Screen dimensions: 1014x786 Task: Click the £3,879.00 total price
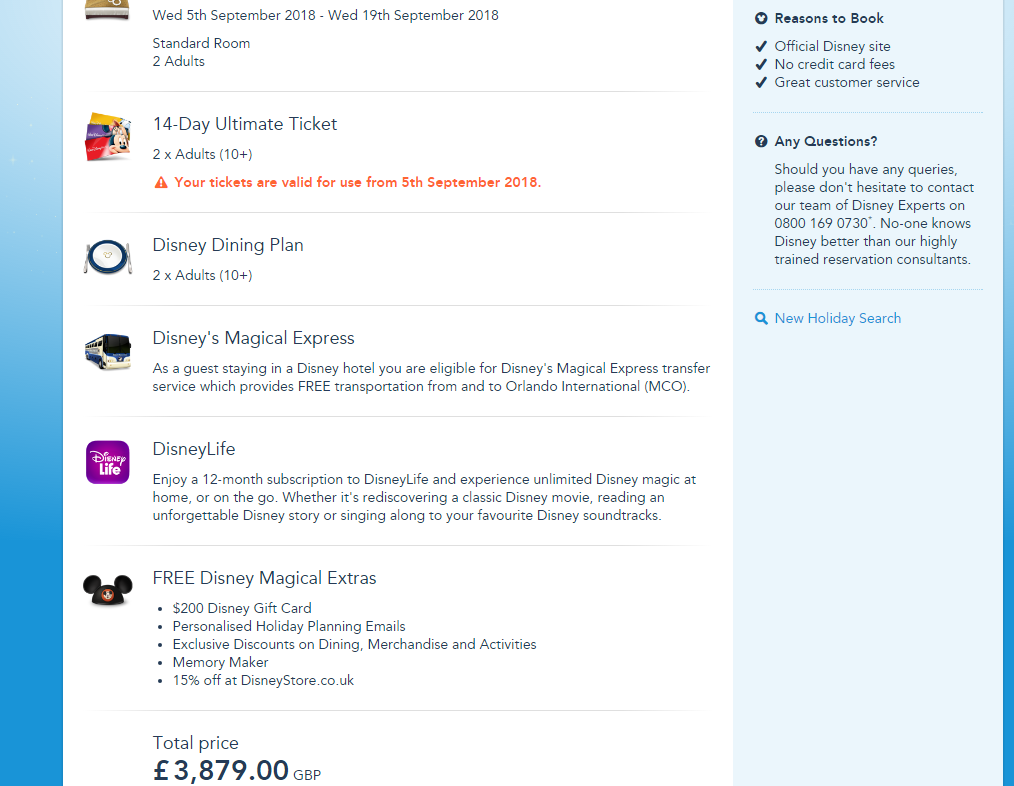[221, 770]
